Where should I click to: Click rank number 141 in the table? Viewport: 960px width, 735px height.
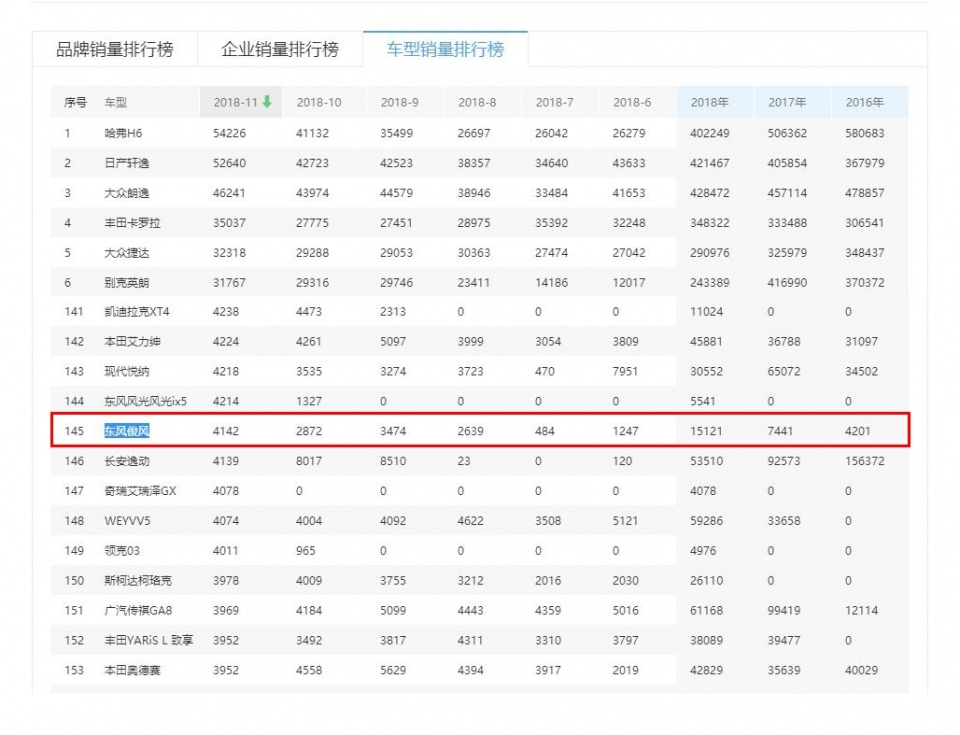(74, 311)
